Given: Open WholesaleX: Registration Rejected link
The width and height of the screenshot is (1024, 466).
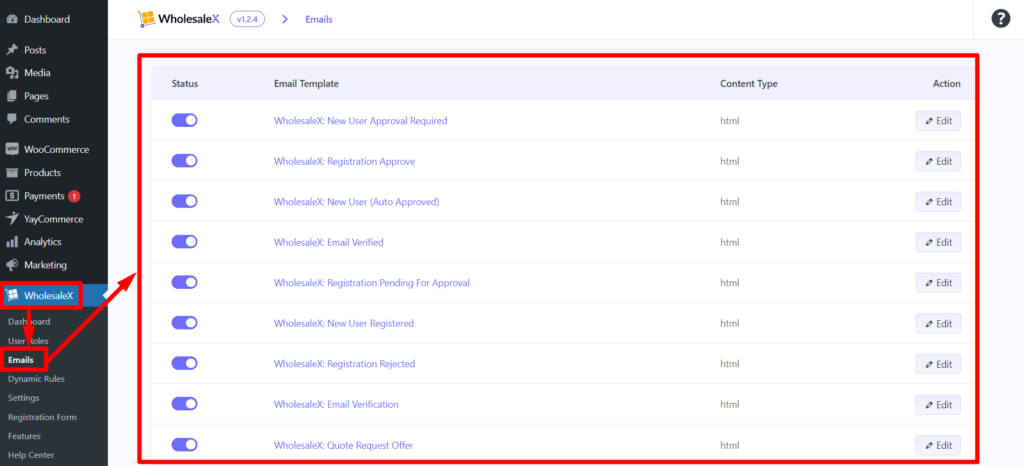Looking at the screenshot, I should (x=344, y=364).
